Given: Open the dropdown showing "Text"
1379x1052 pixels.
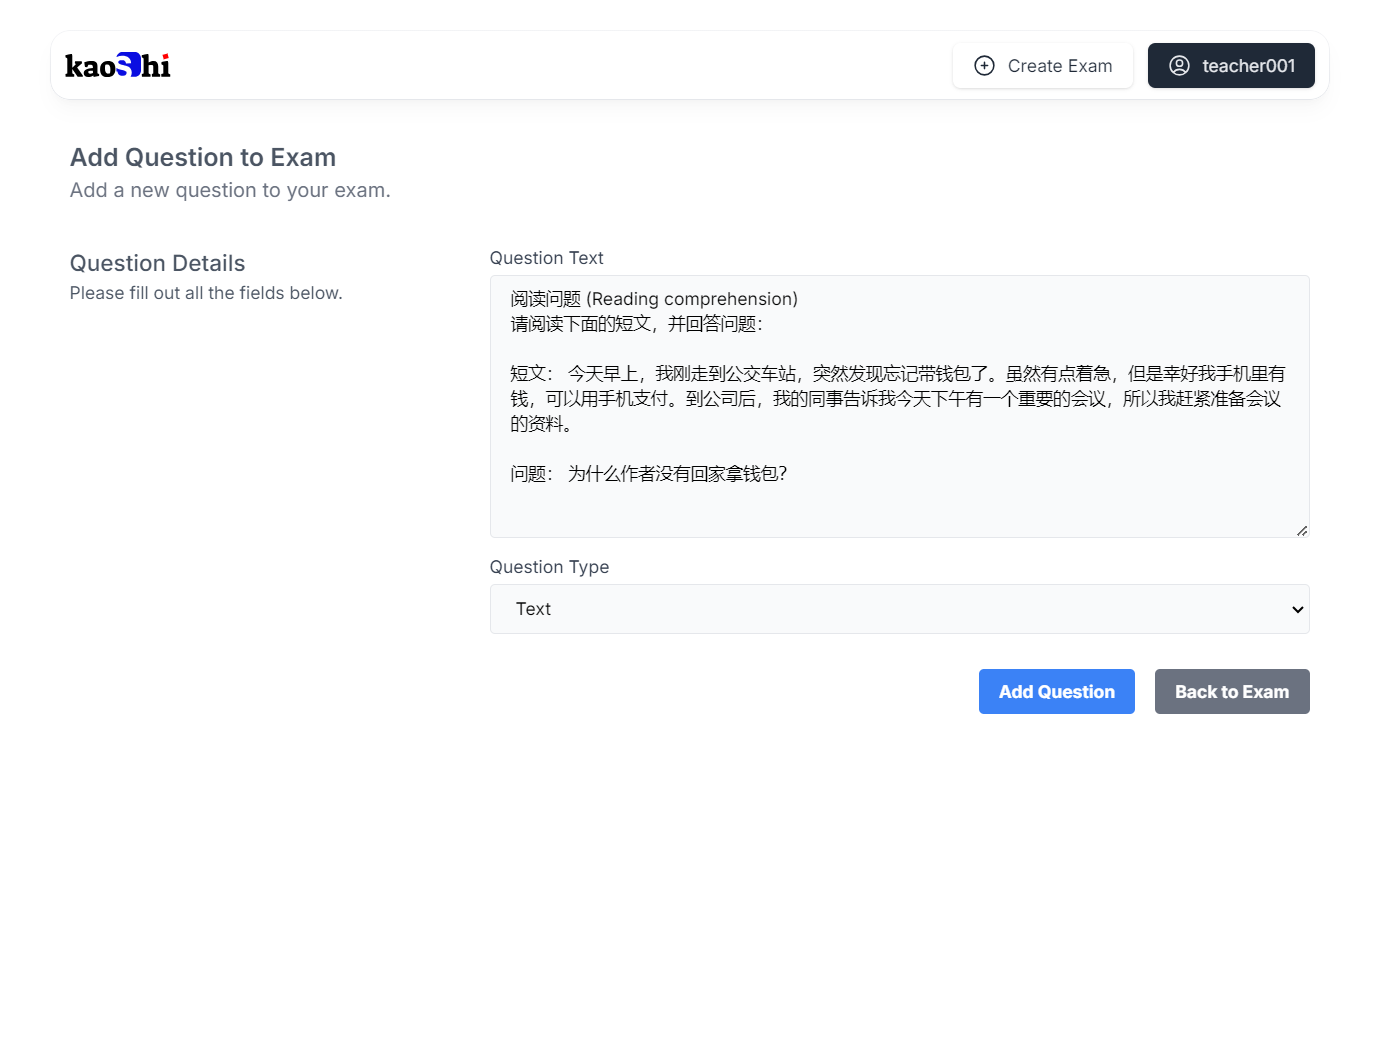Looking at the screenshot, I should tap(898, 609).
